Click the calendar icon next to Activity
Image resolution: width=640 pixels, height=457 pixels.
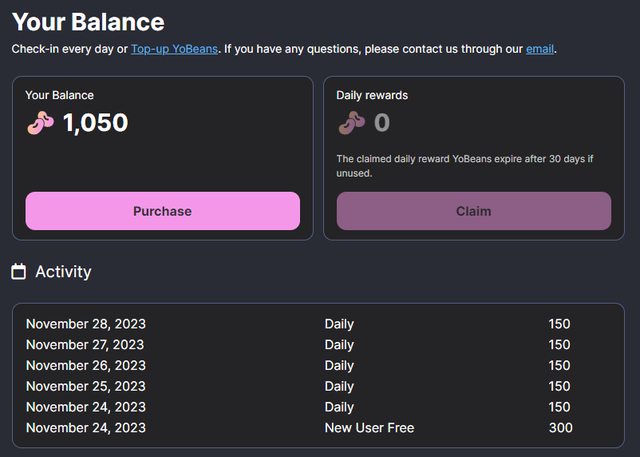(18, 271)
